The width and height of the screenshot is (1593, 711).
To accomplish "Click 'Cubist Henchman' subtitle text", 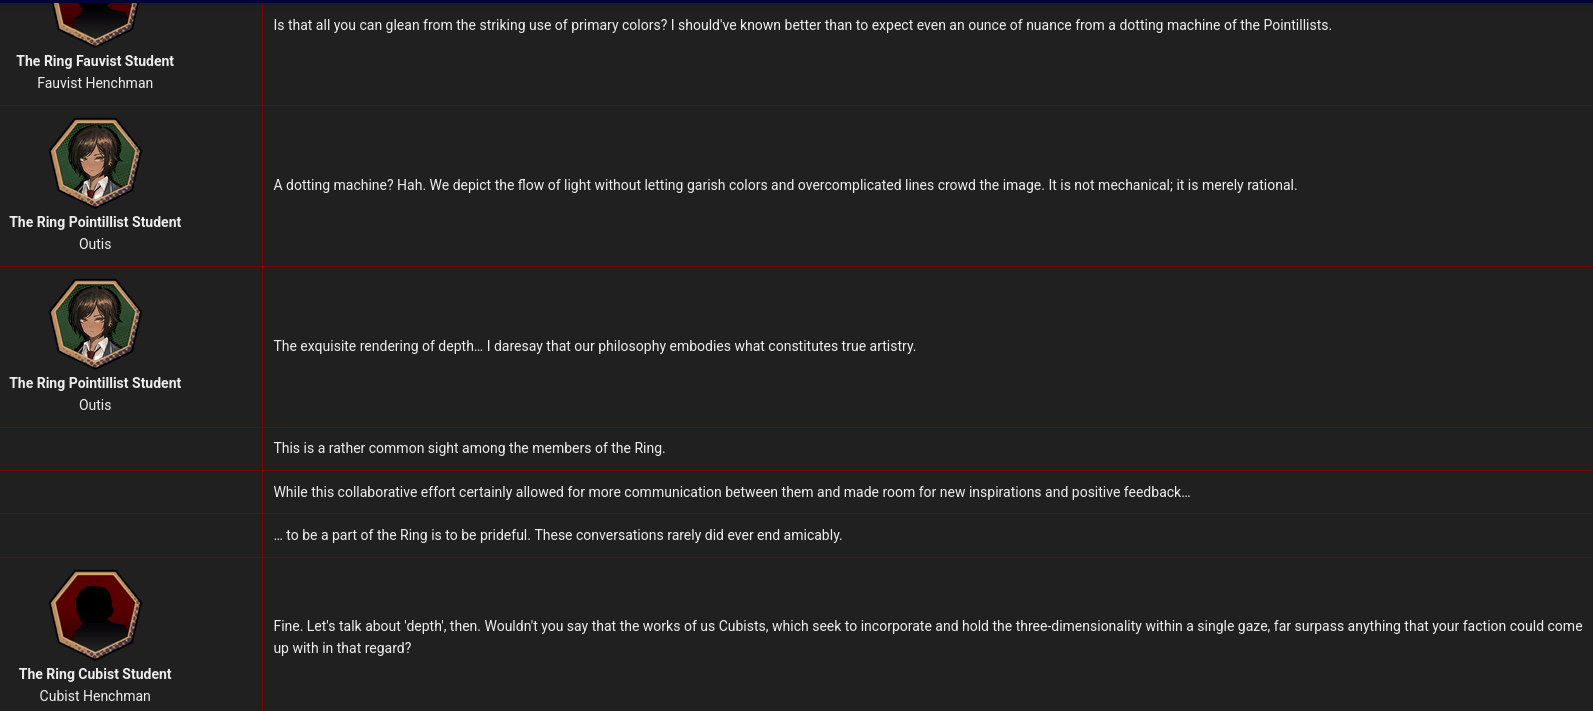I will click(95, 696).
